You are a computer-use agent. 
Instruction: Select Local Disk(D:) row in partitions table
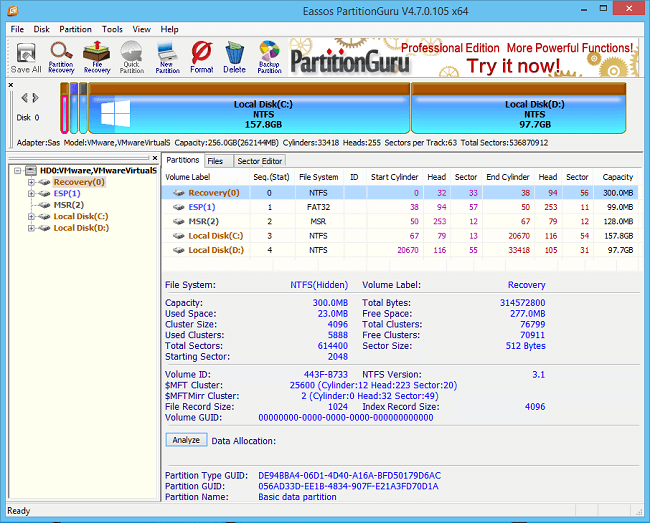pyautogui.click(x=400, y=250)
